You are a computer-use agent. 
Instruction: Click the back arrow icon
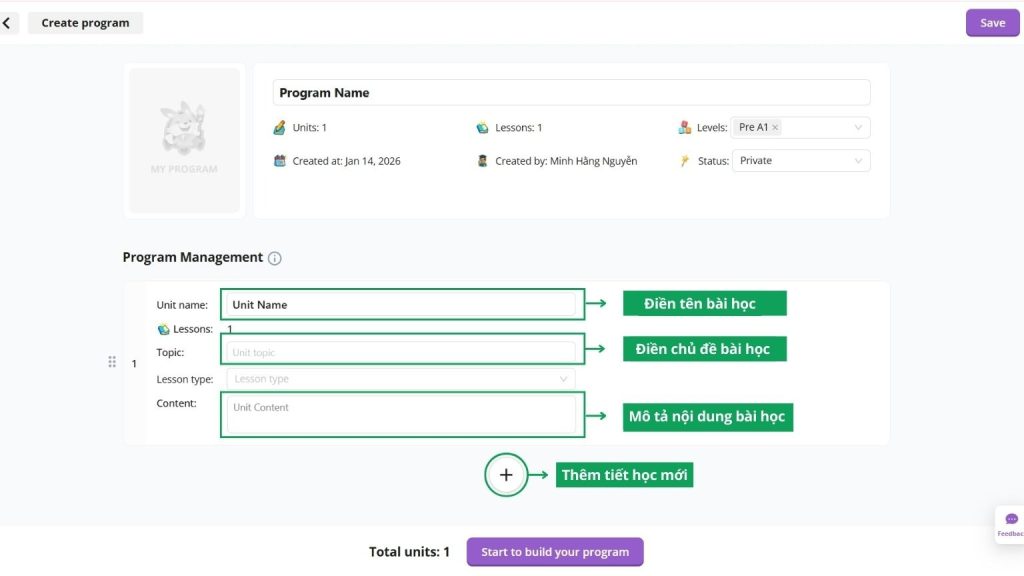(x=8, y=23)
